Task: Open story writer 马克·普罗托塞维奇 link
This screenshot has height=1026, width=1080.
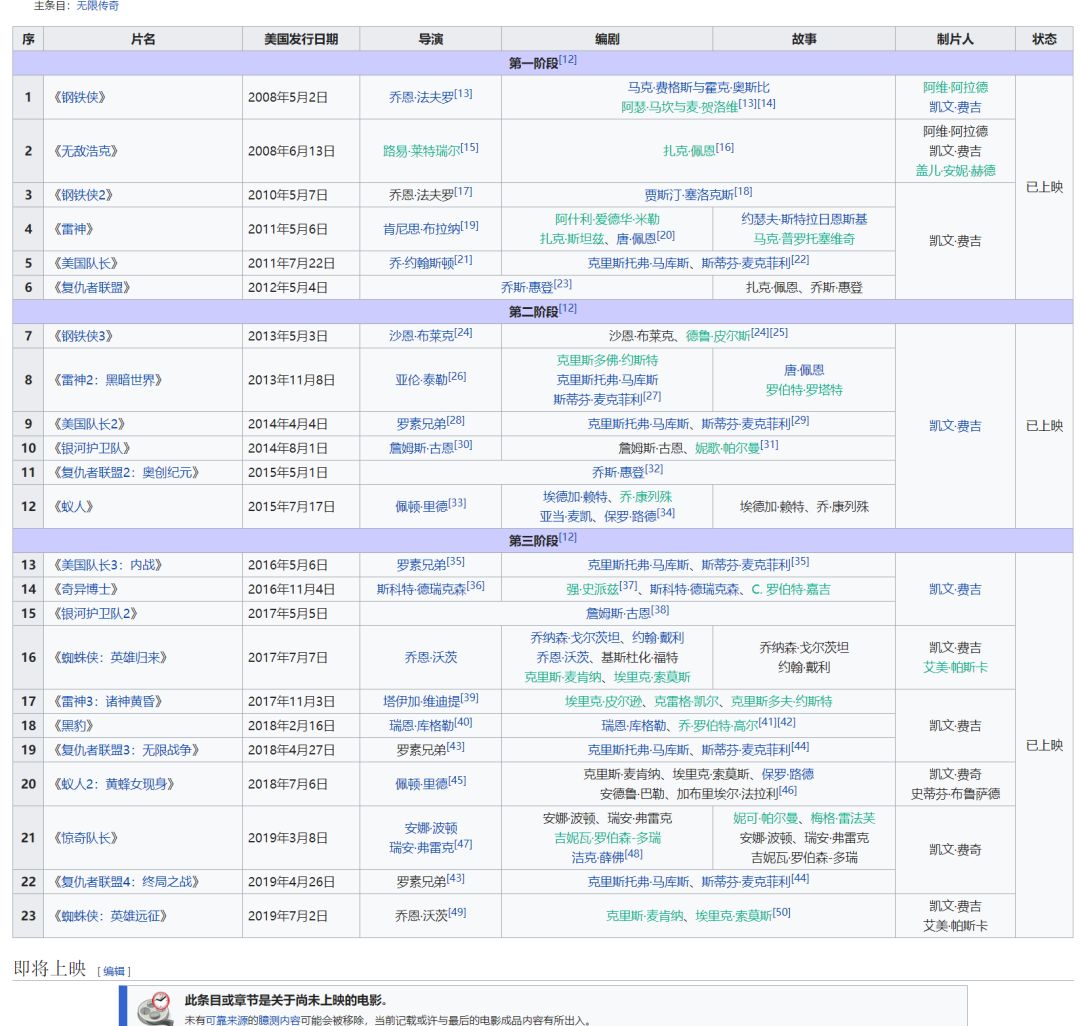Action: [x=804, y=239]
